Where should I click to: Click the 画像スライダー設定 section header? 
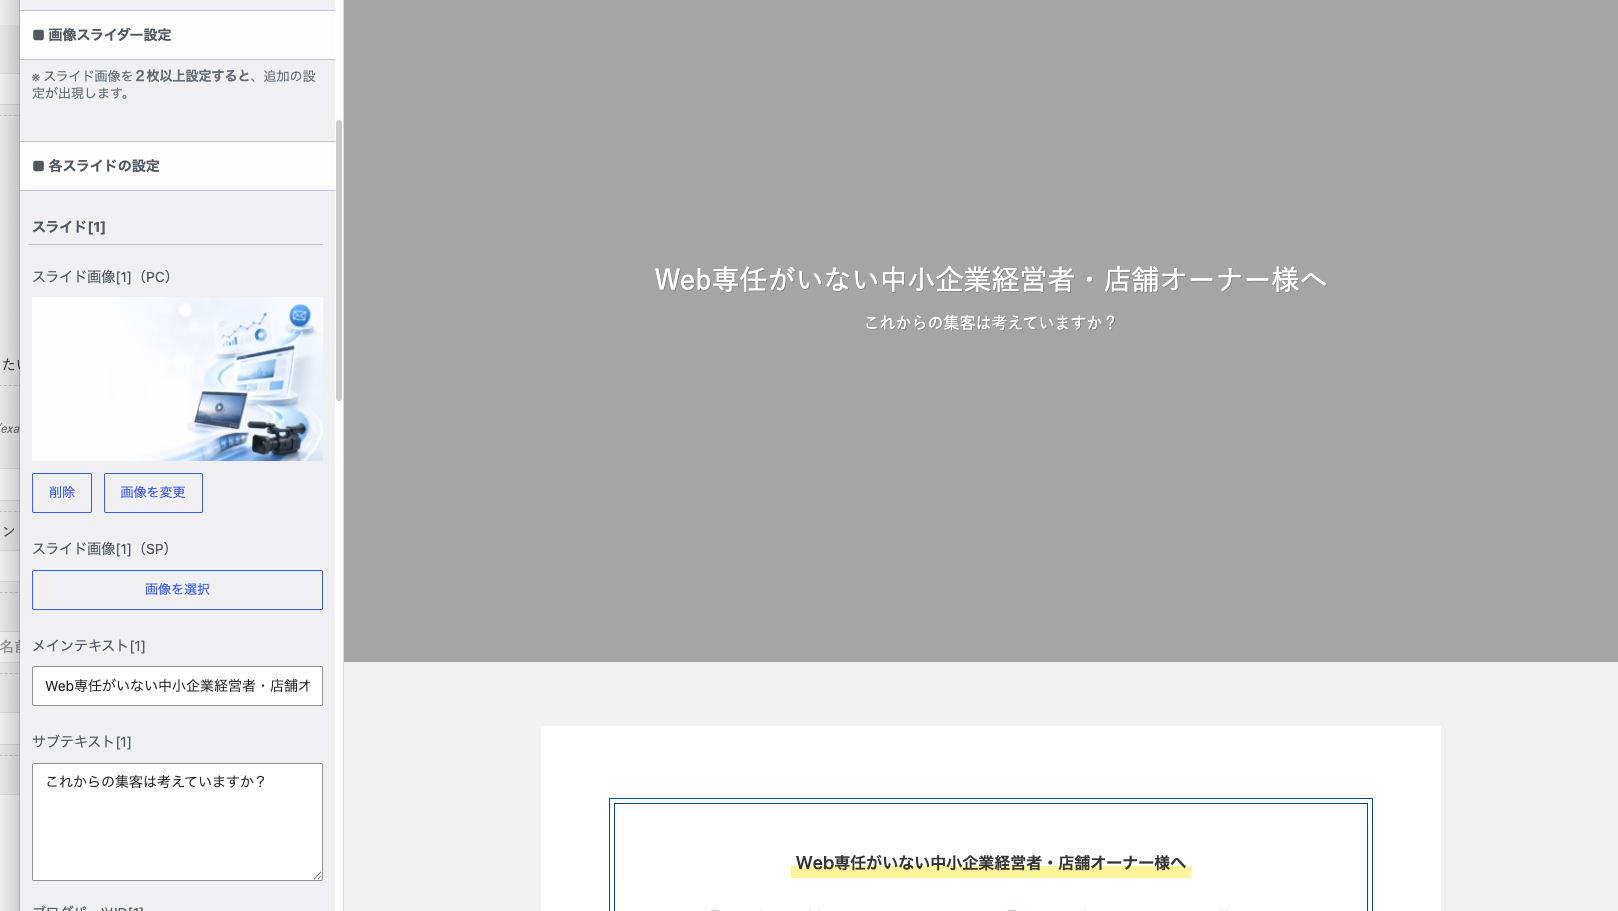[x=177, y=35]
